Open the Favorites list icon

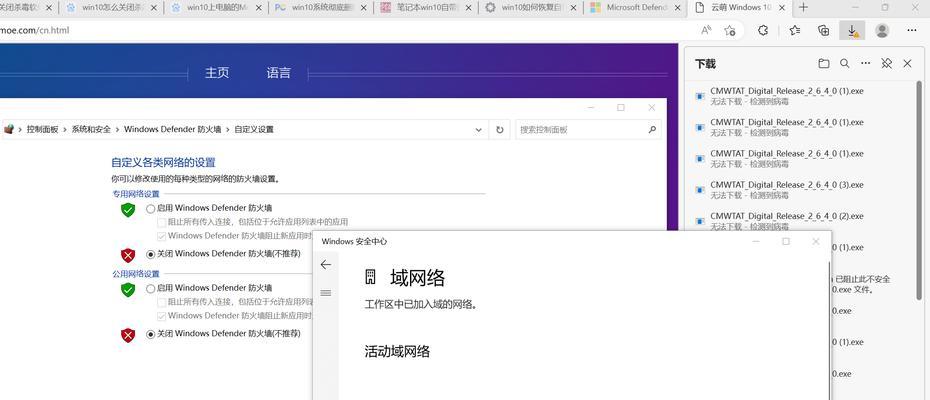tap(795, 30)
